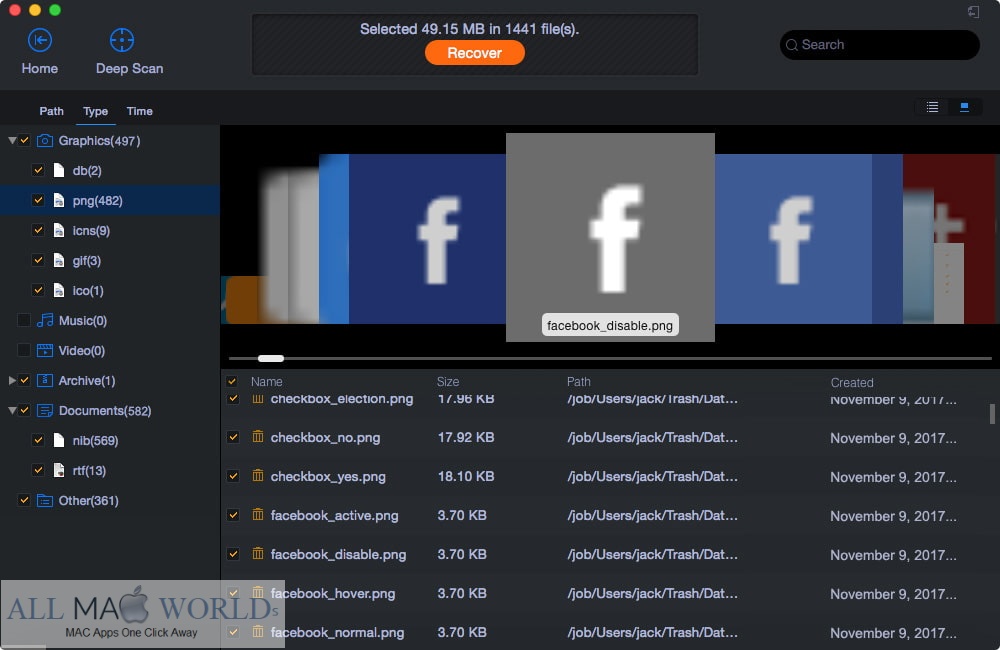Image resolution: width=1000 pixels, height=650 pixels.
Task: Click the export icon at top right
Action: click(x=973, y=11)
